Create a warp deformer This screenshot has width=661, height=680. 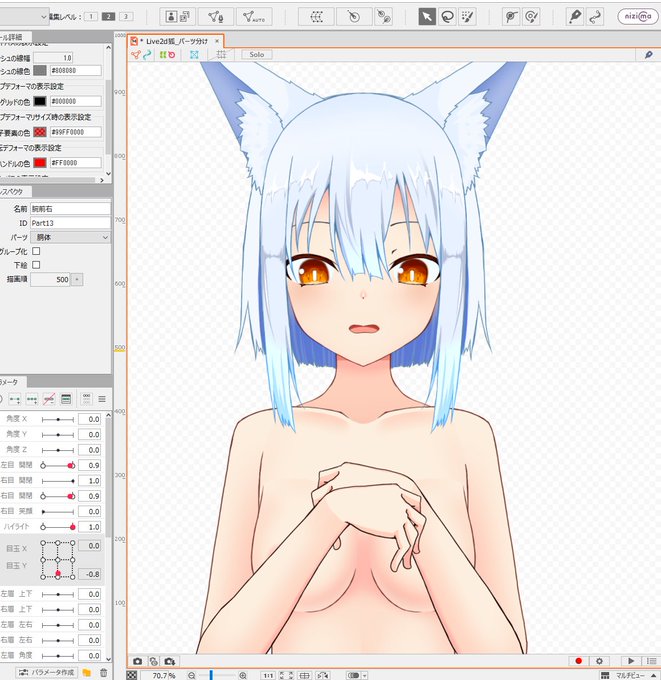316,17
